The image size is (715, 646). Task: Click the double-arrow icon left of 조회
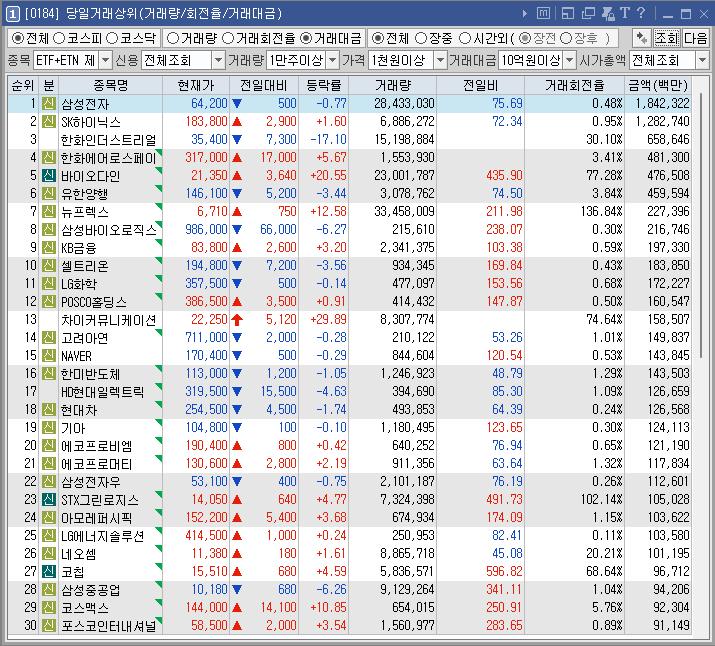[x=642, y=38]
